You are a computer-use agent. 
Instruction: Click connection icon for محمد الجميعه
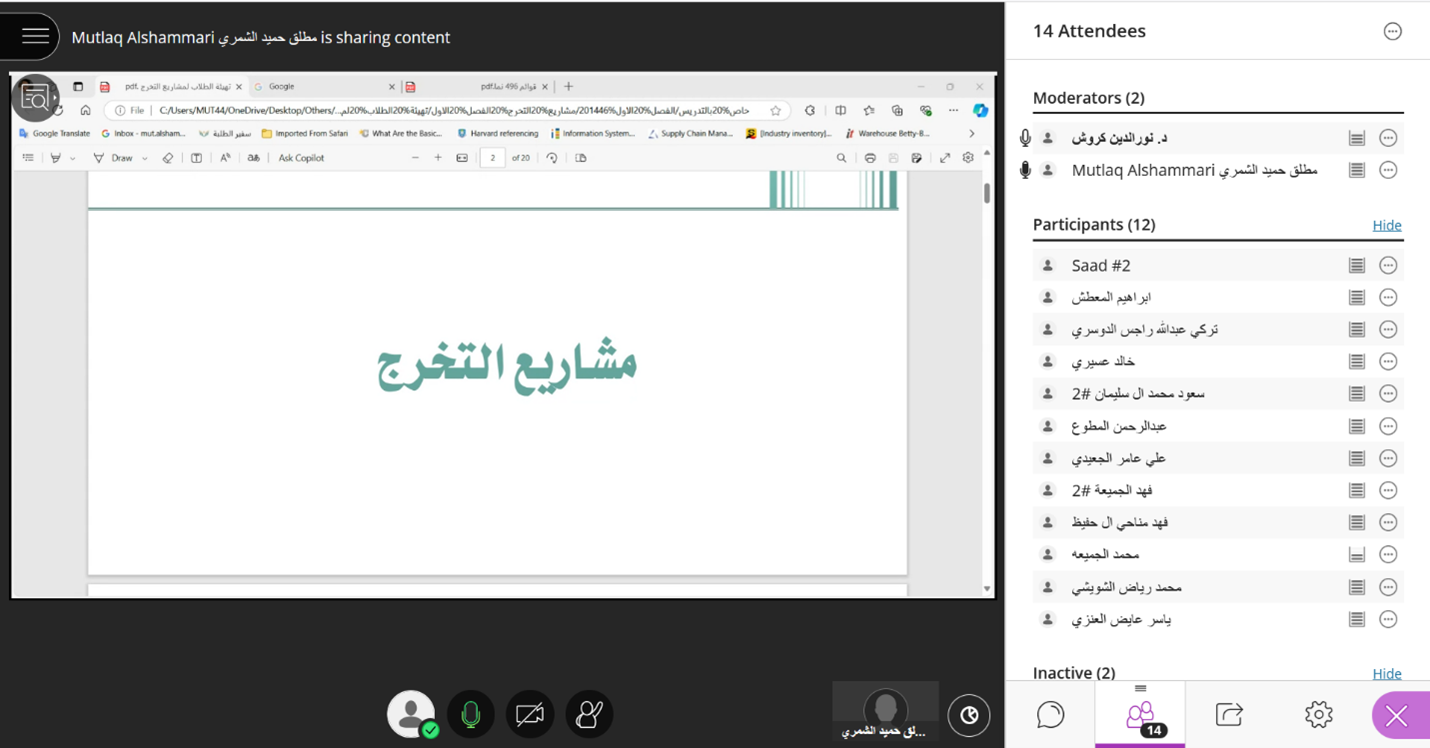click(x=1356, y=555)
